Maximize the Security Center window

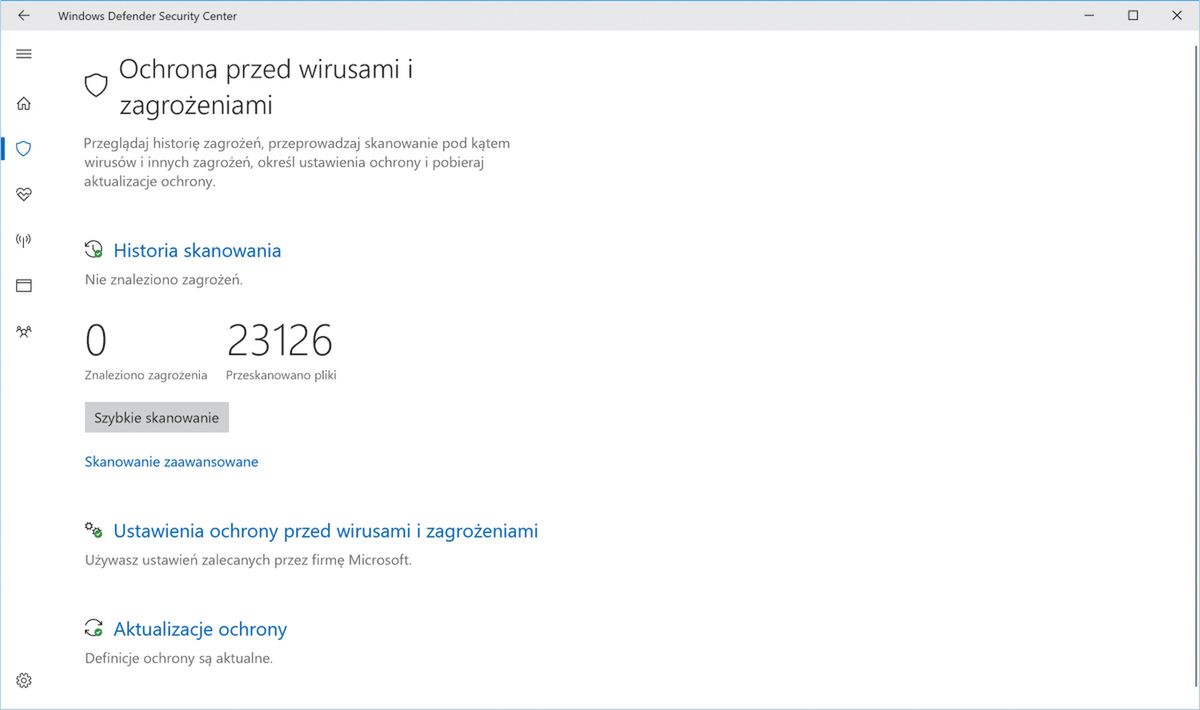[x=1133, y=16]
